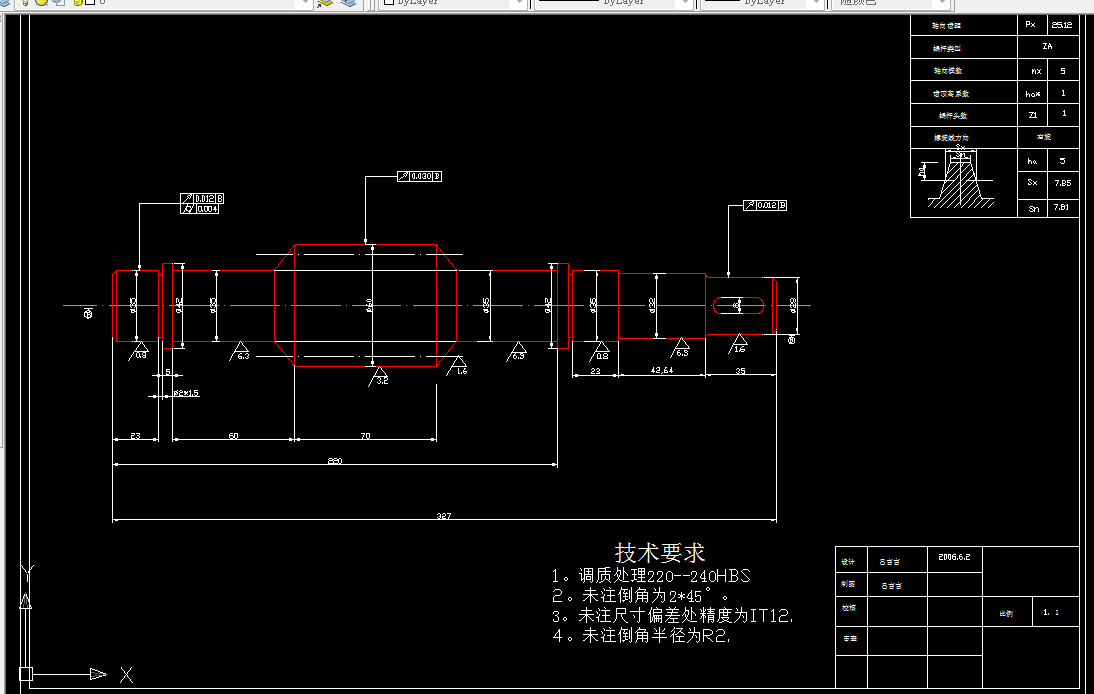Toggle the lightbulb to switch off layer 0

[25, 4]
